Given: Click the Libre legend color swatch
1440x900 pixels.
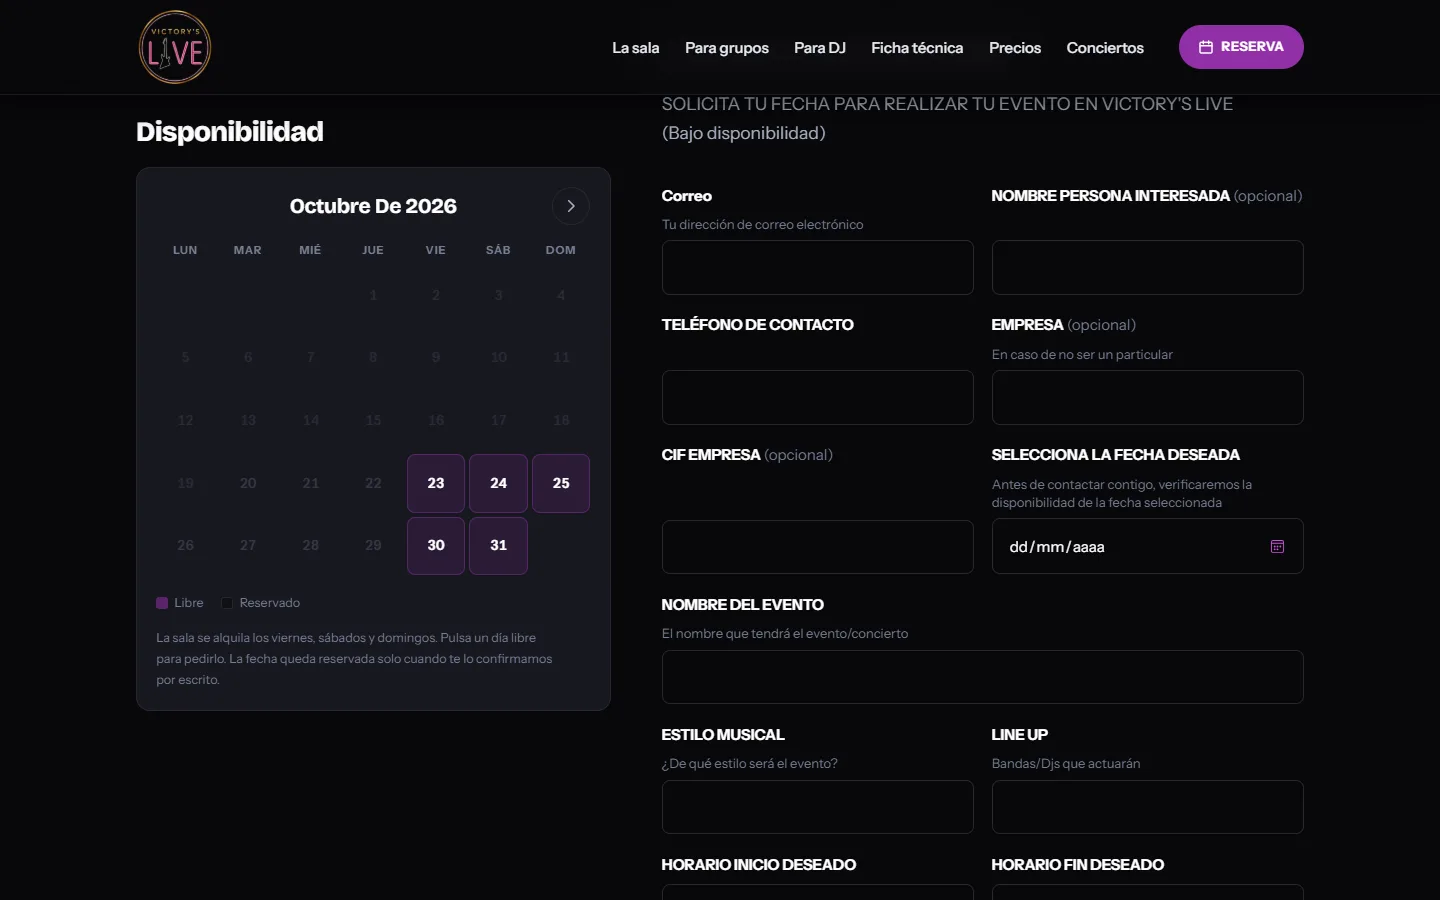Looking at the screenshot, I should 162,603.
